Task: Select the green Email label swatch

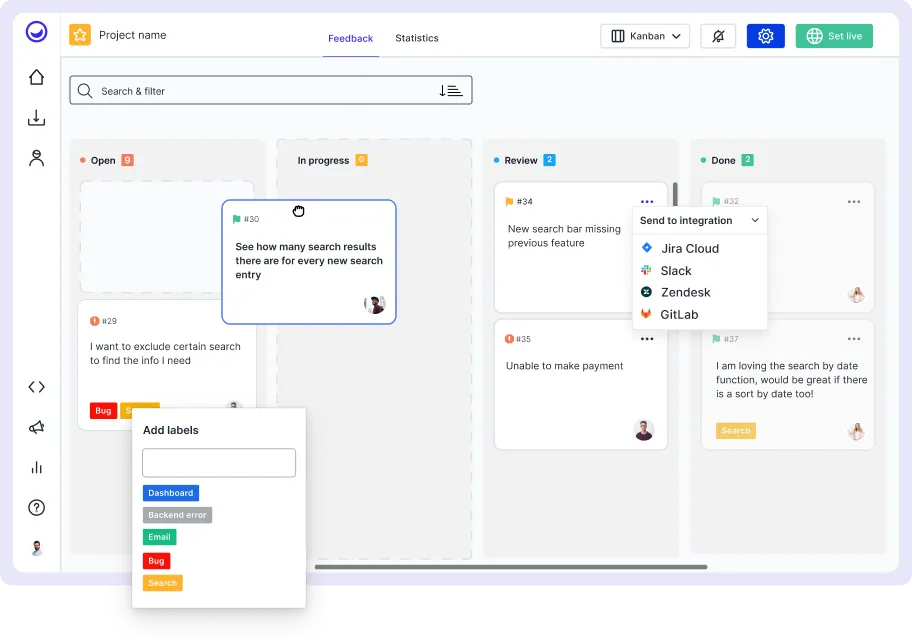Action: point(159,537)
